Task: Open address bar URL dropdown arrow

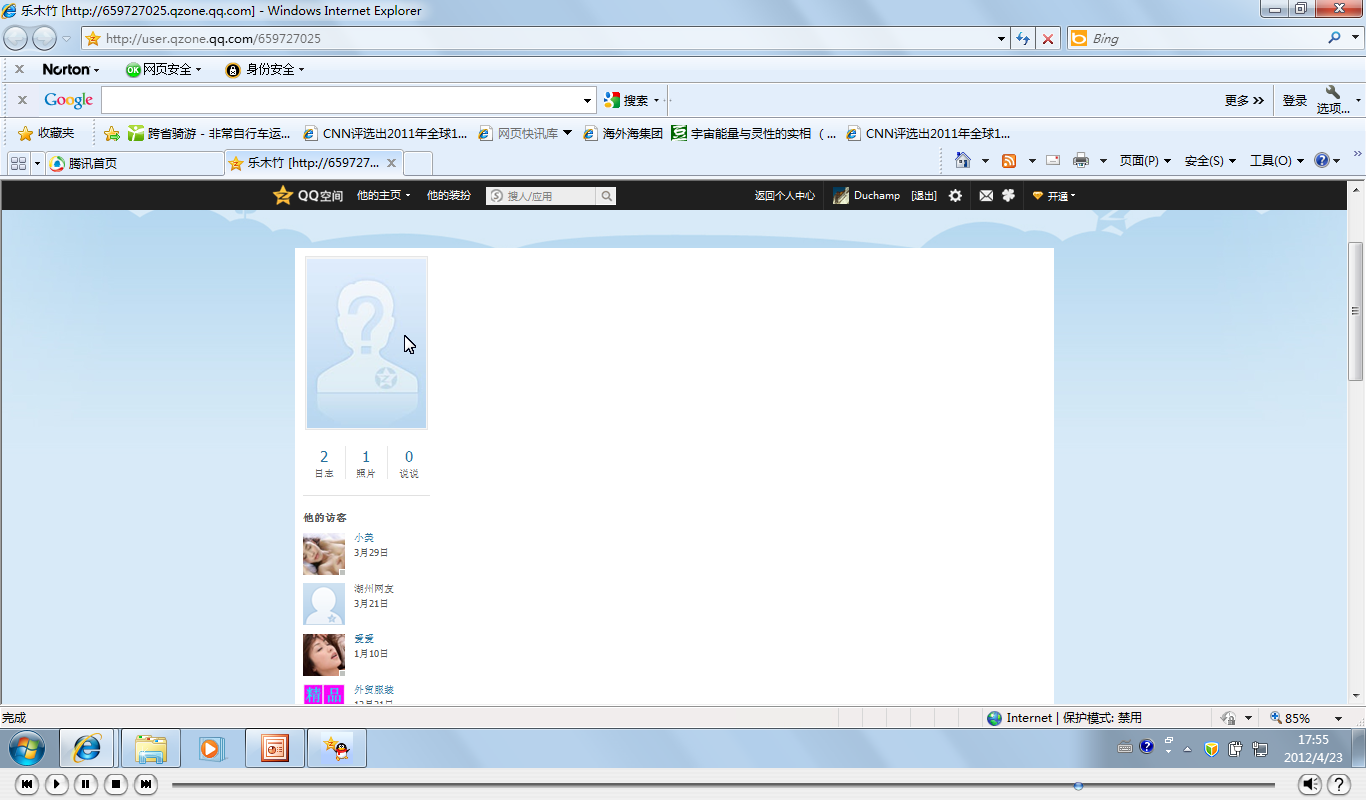Action: tap(1002, 39)
